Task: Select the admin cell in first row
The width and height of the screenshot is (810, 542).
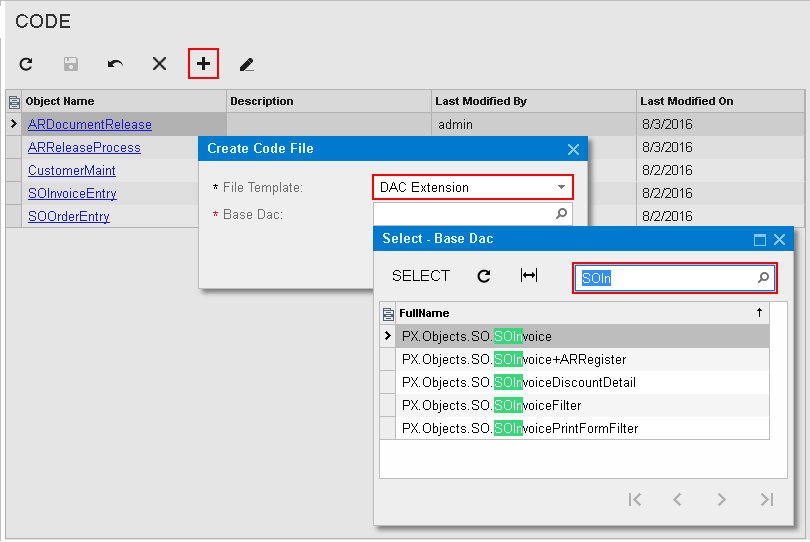Action: pos(534,125)
